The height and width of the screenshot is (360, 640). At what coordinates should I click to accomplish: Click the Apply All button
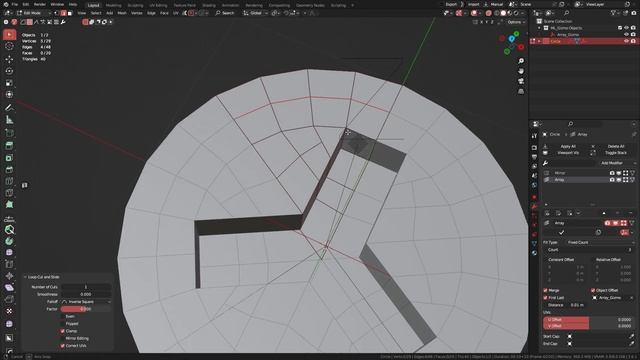(568, 146)
